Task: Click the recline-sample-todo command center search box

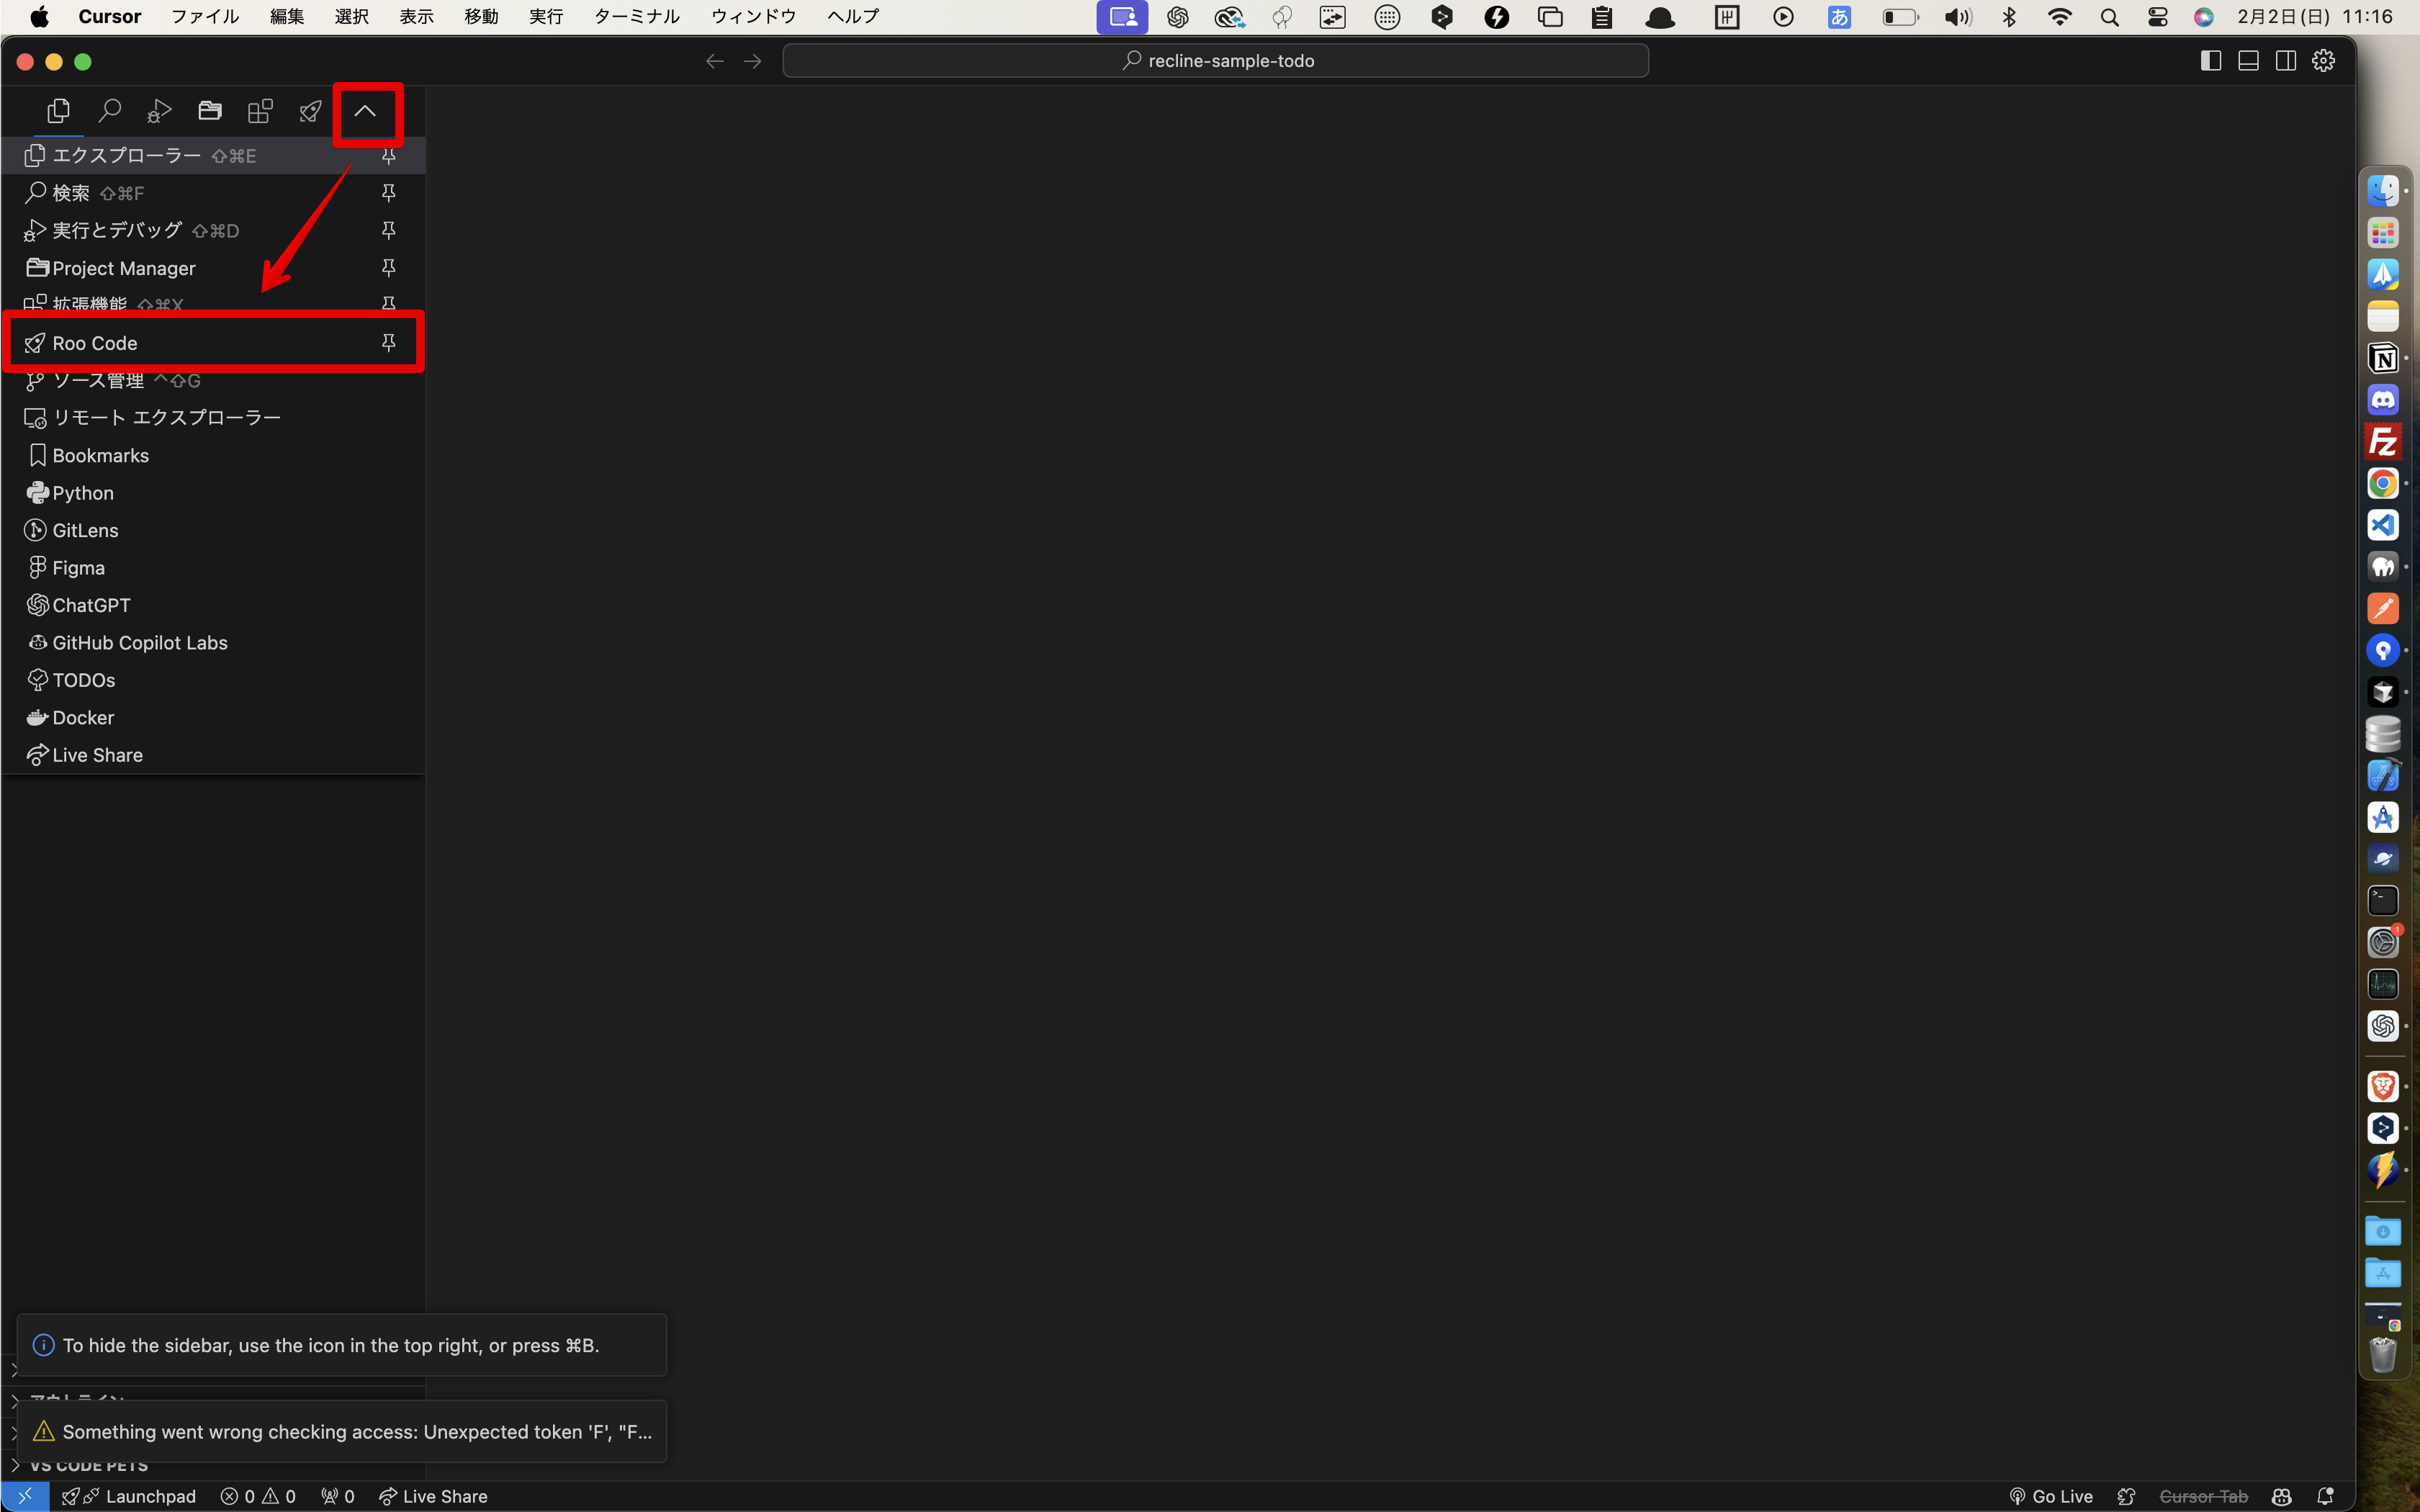Action: click(1215, 61)
